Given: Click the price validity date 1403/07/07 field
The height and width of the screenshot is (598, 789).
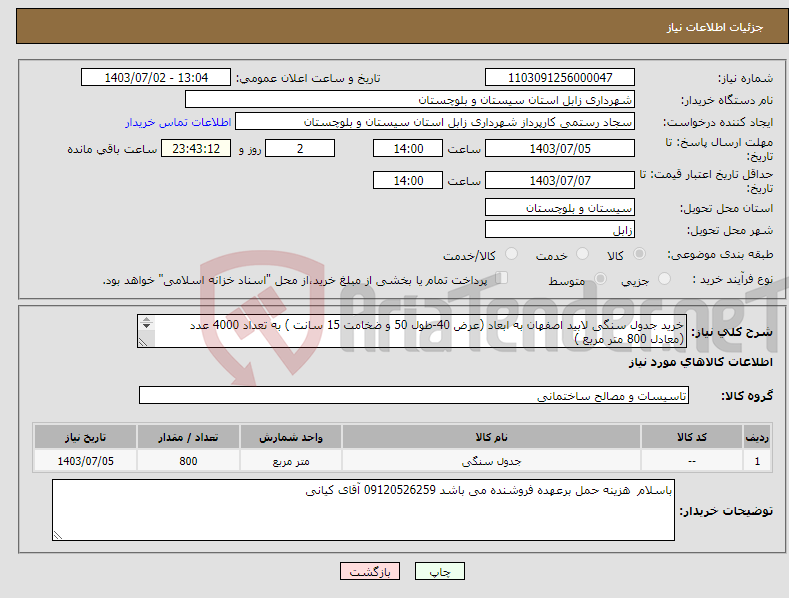Looking at the screenshot, I should pos(560,180).
